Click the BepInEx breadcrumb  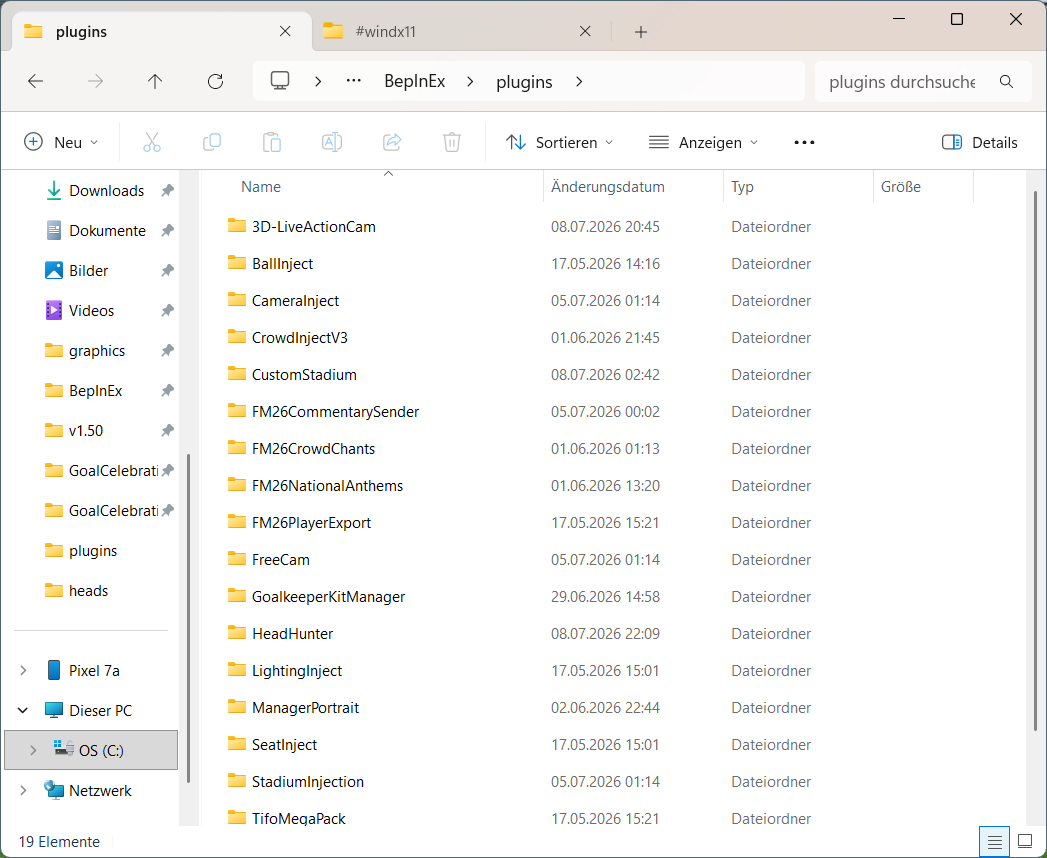[415, 81]
